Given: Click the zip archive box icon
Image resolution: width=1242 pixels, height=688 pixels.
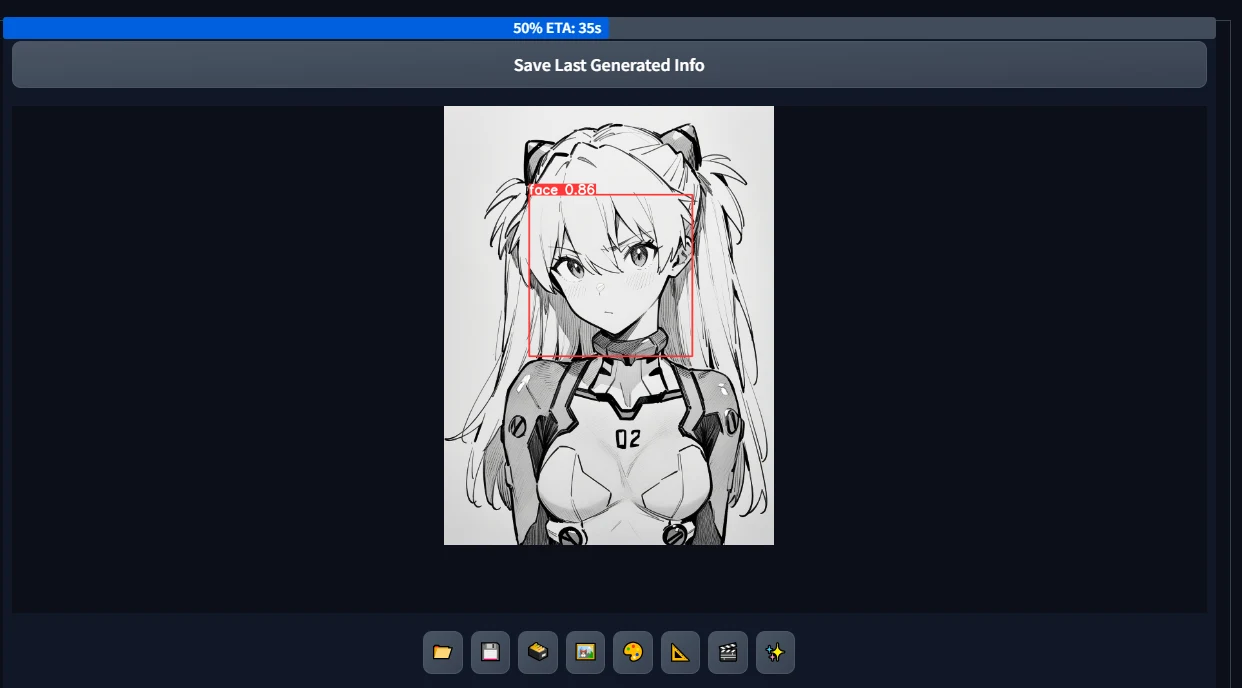Looking at the screenshot, I should pos(538,652).
